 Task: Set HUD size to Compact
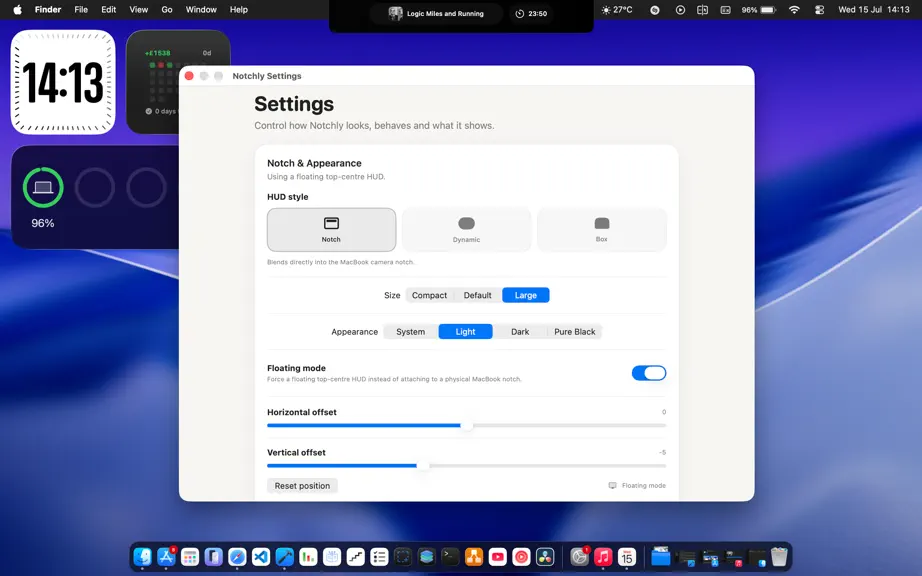tap(429, 295)
